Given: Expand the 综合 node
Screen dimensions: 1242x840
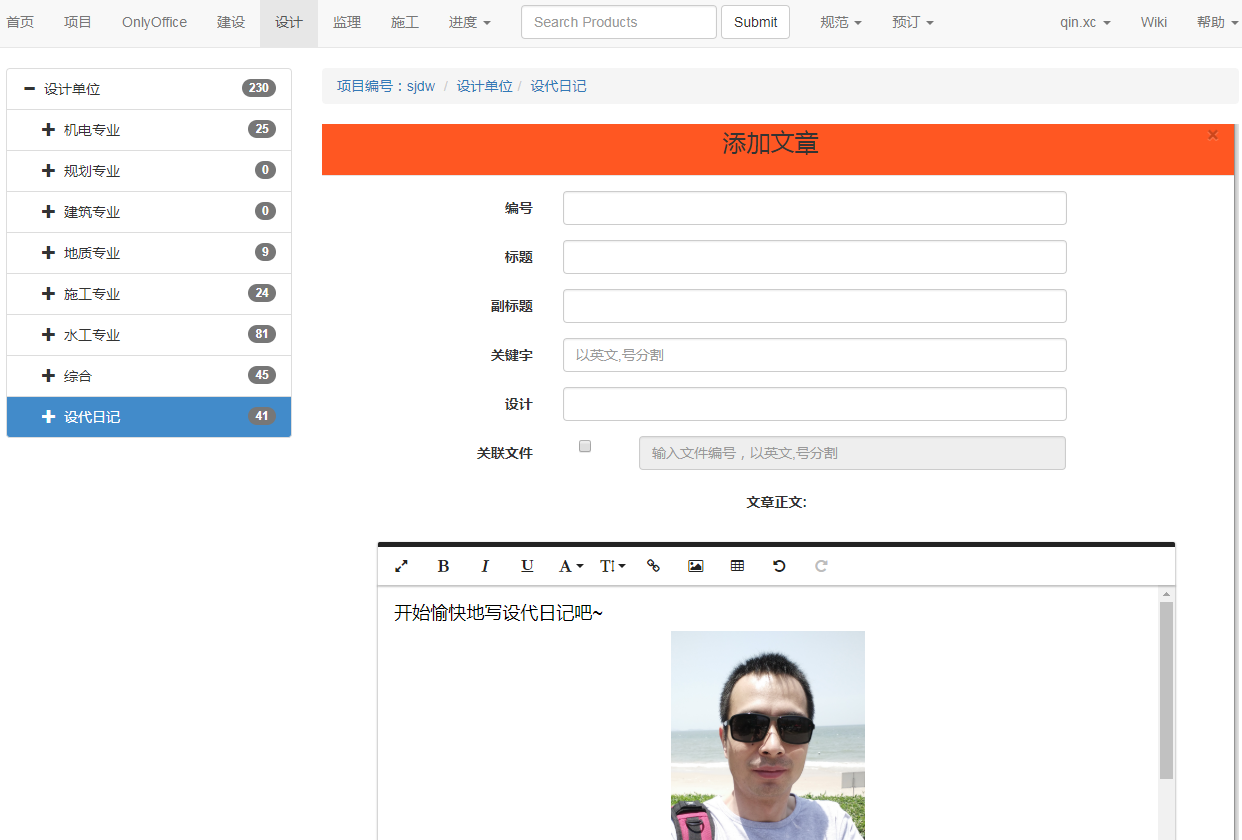Looking at the screenshot, I should point(48,376).
